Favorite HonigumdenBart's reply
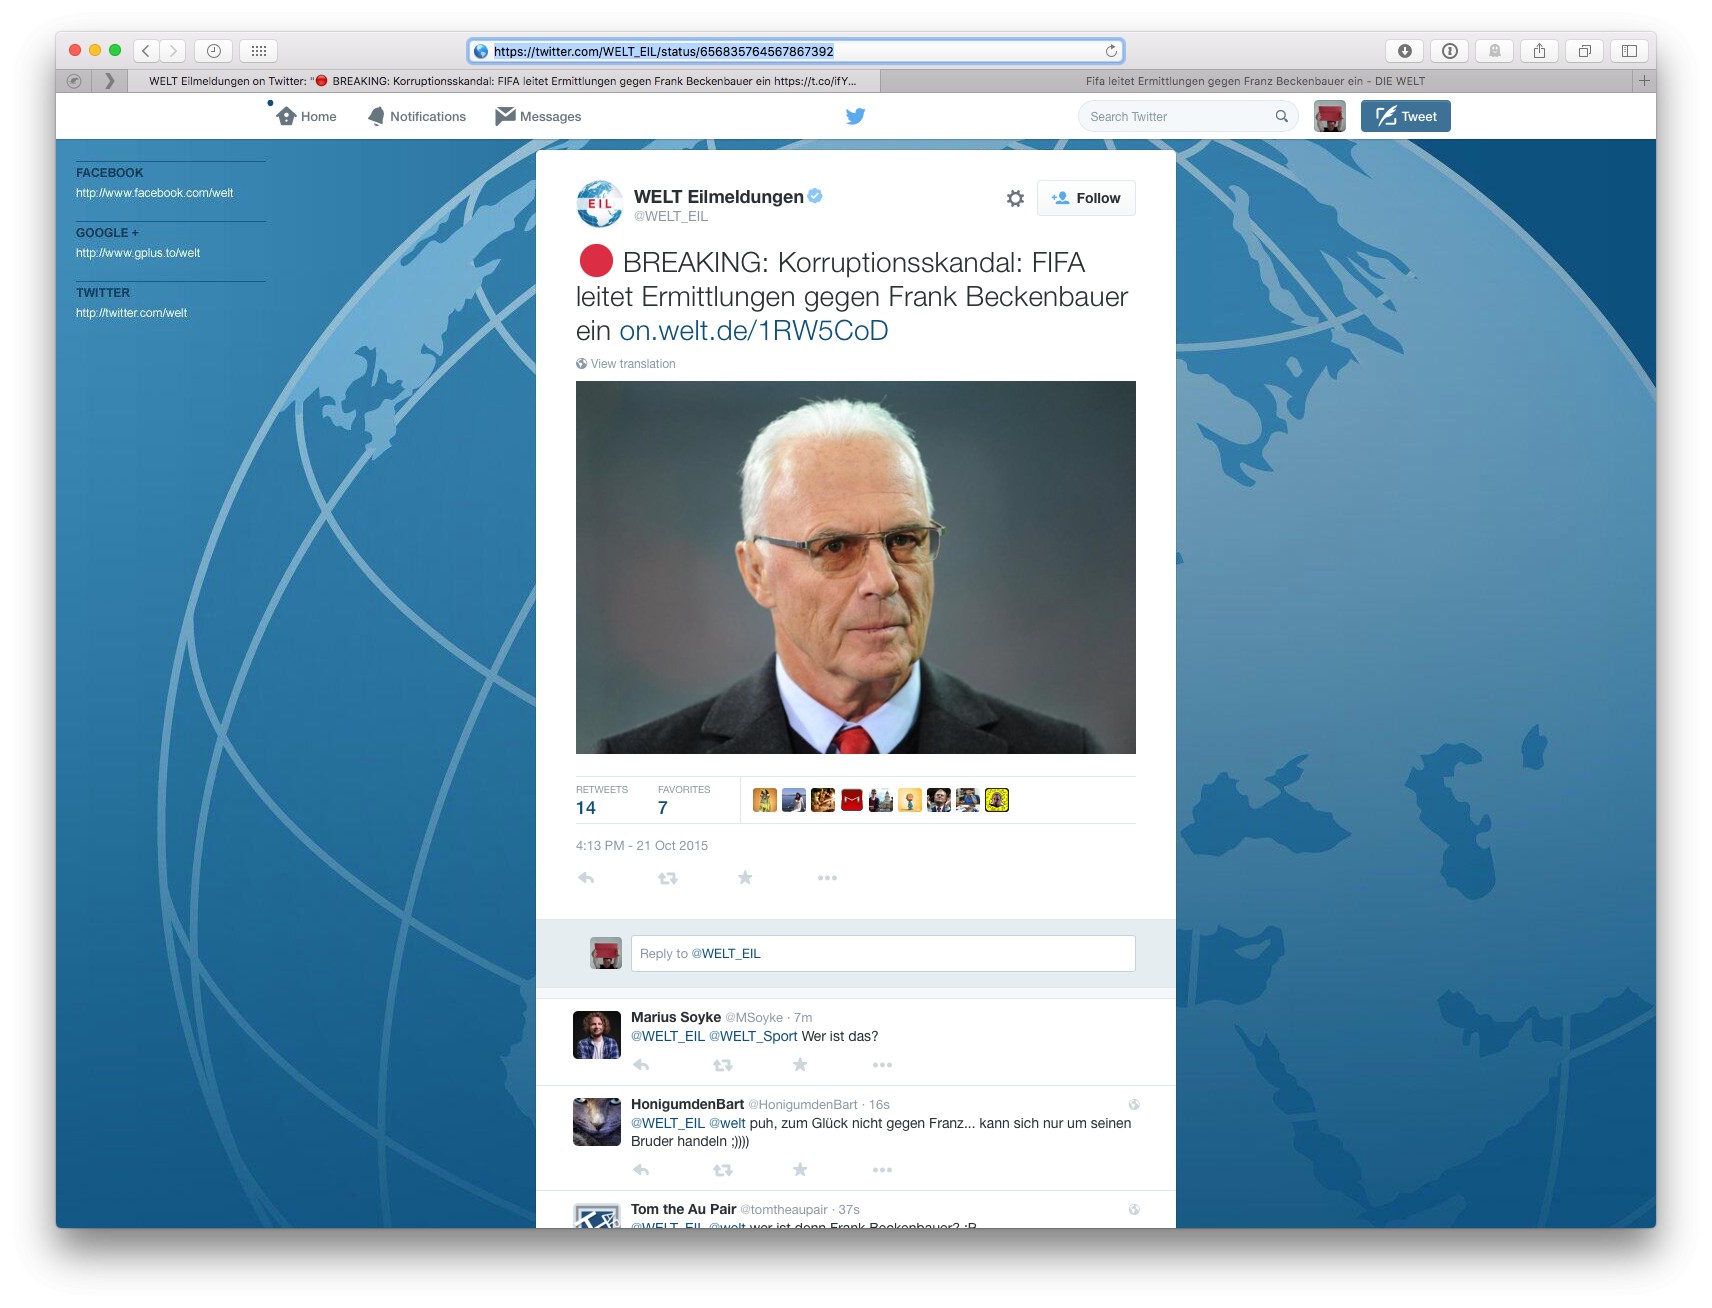The height and width of the screenshot is (1308, 1712). tap(800, 1169)
